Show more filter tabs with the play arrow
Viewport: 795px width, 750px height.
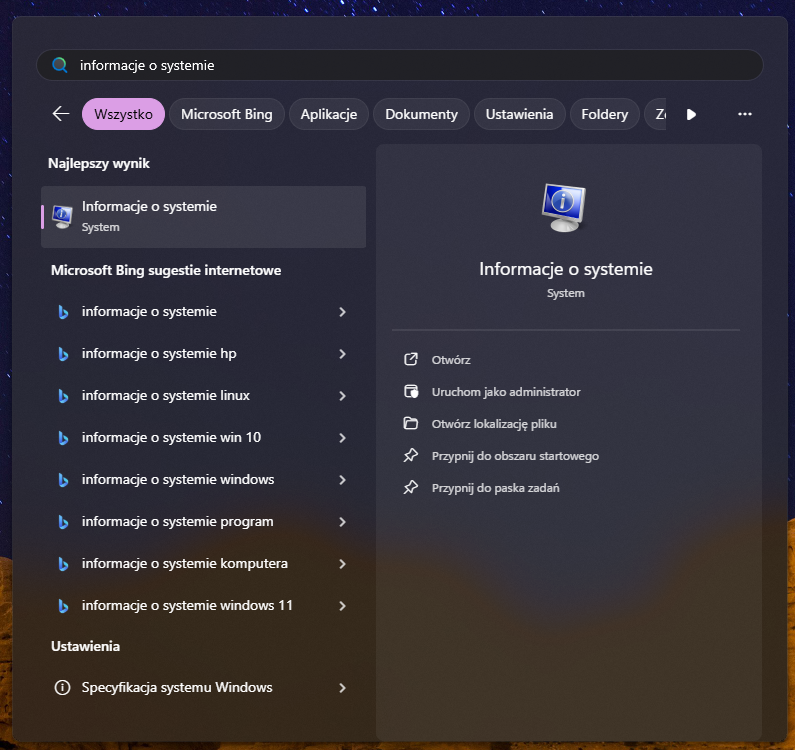click(x=691, y=114)
